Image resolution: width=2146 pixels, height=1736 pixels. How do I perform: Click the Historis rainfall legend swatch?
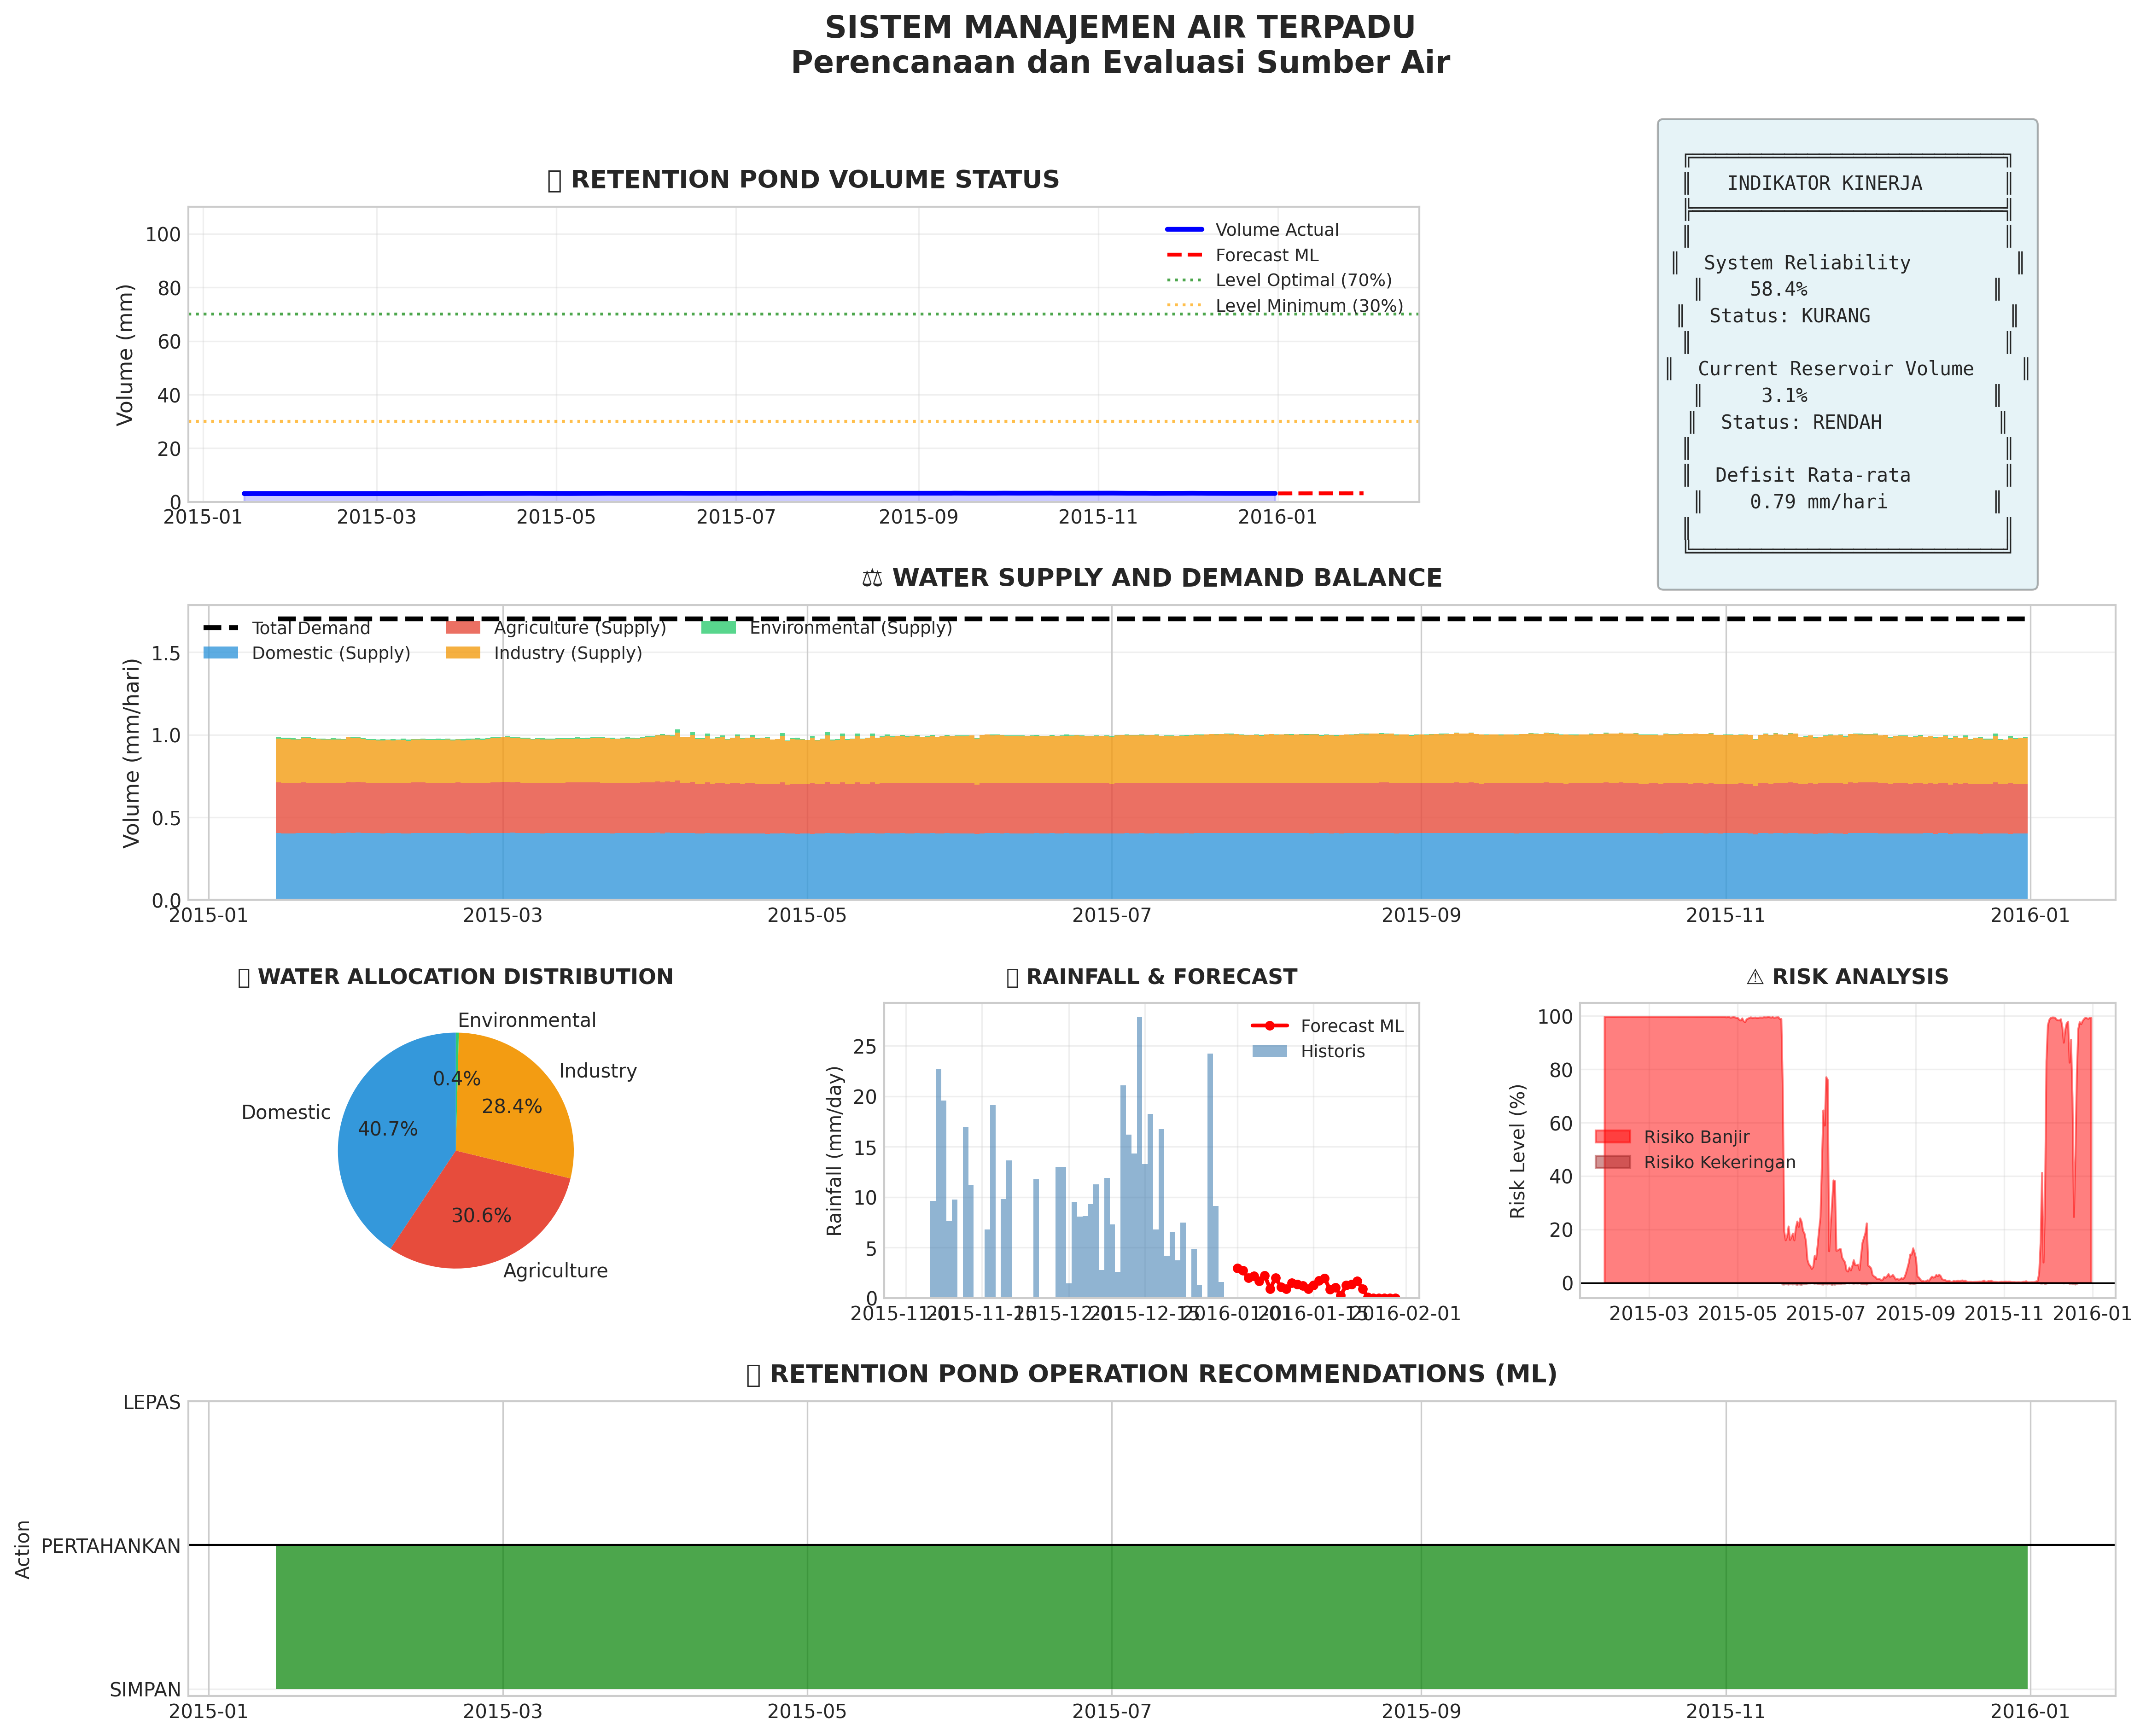[x=1269, y=1051]
